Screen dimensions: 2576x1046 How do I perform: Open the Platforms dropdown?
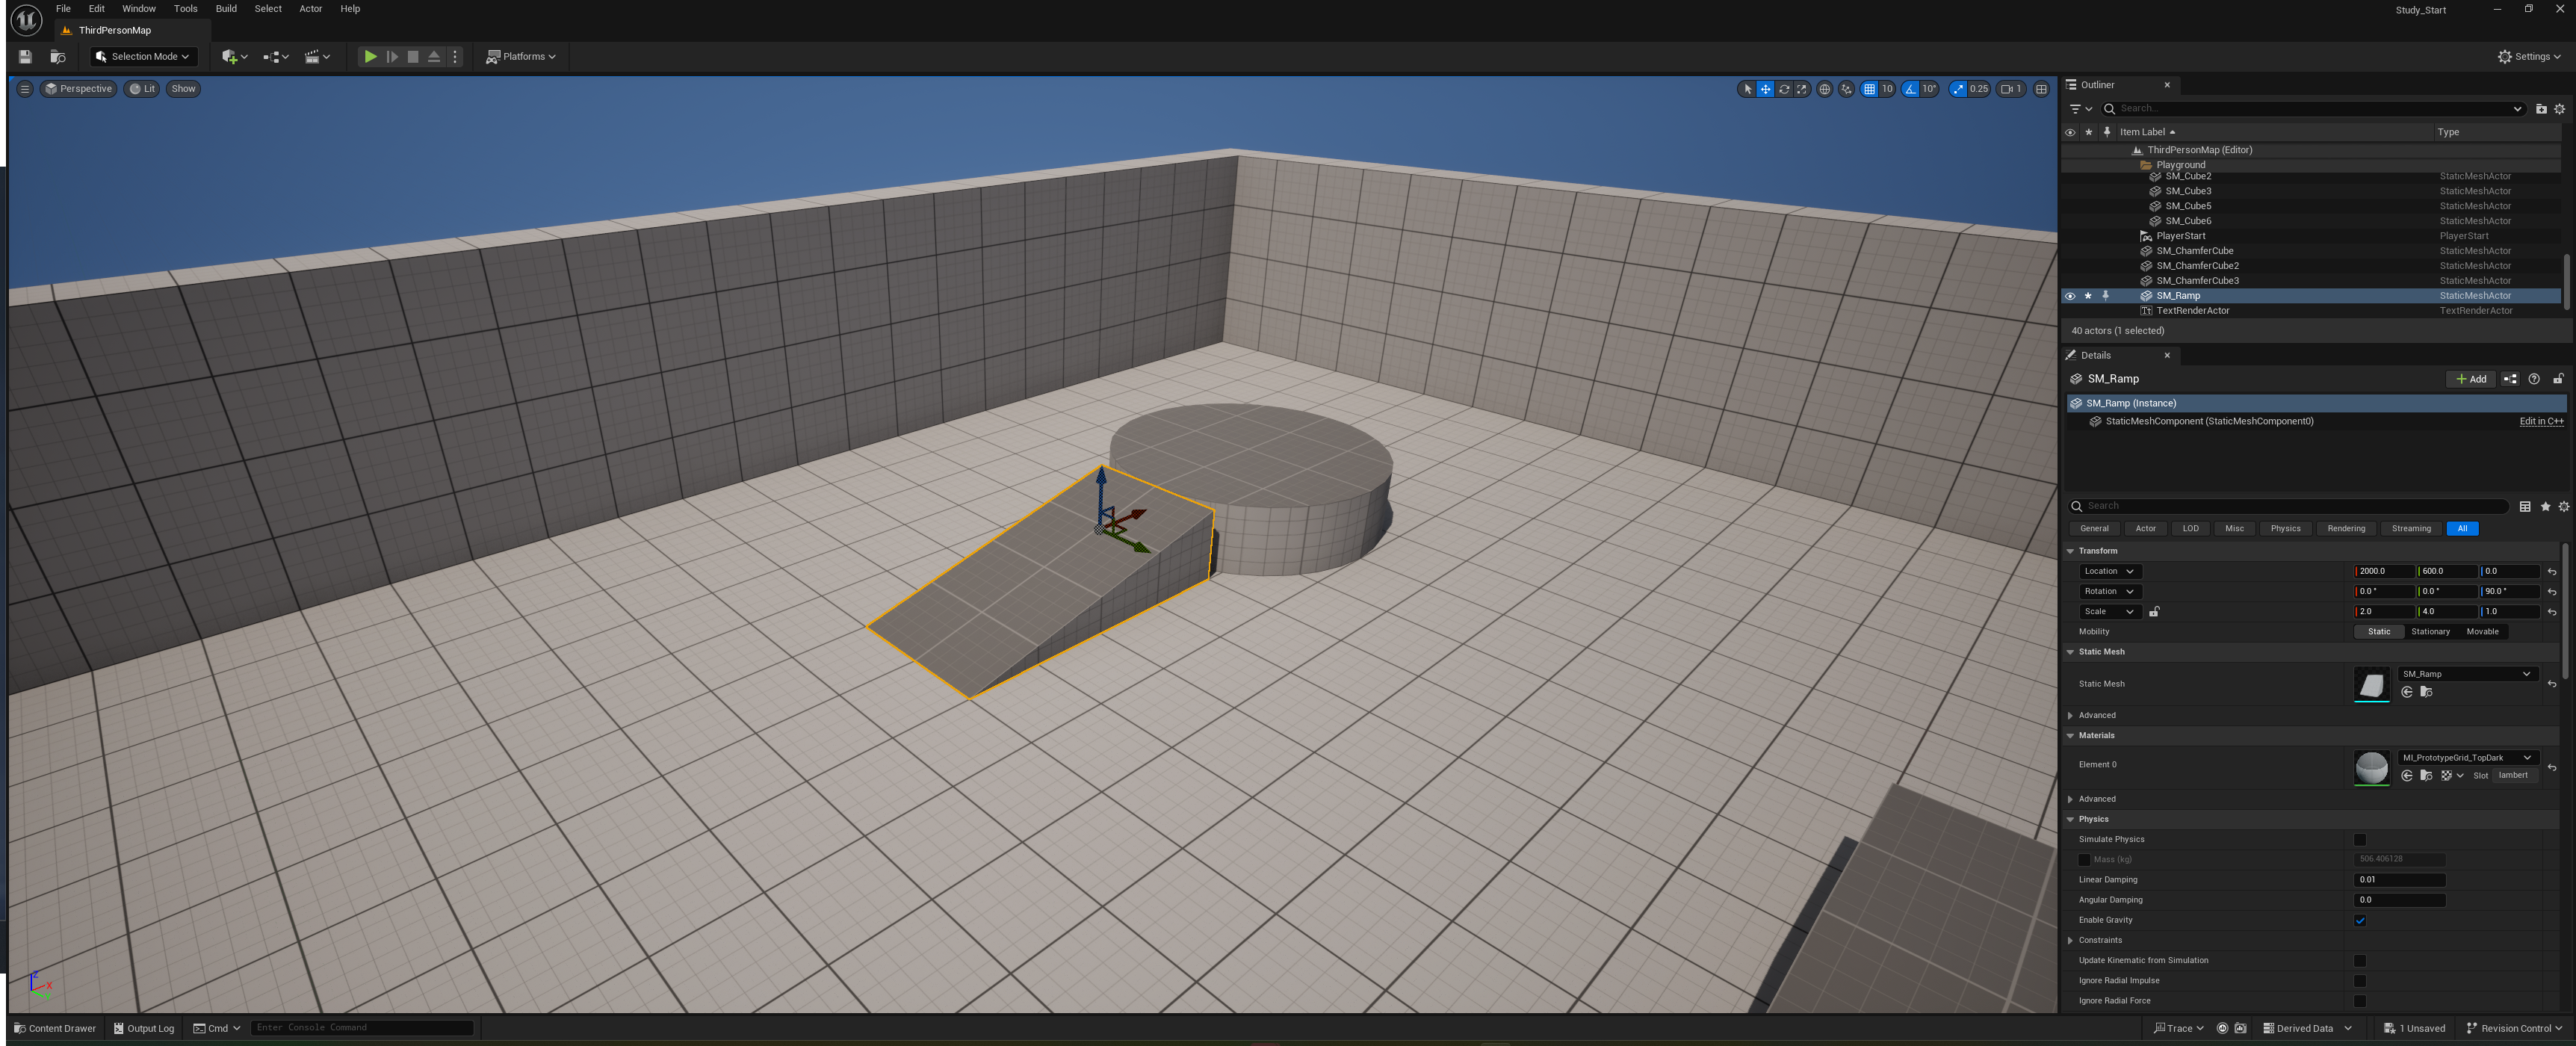tap(520, 57)
